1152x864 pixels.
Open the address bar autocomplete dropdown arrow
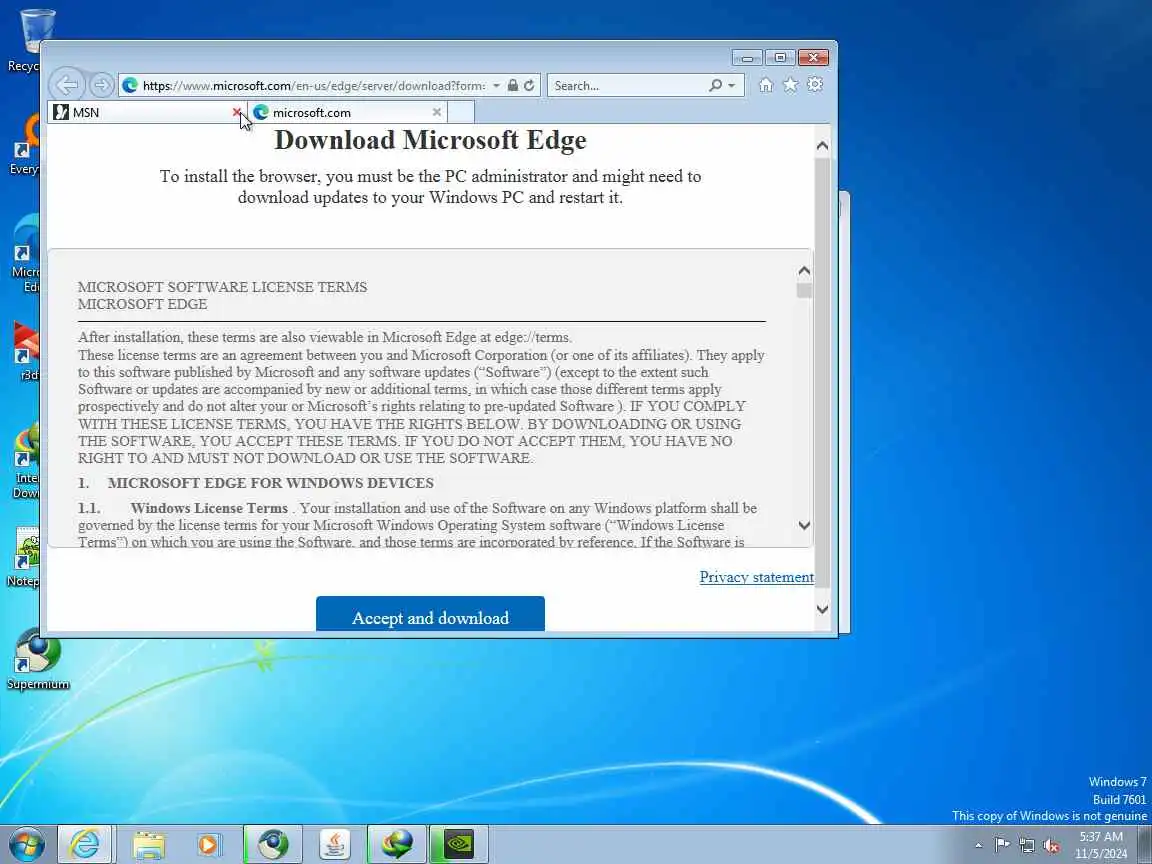[x=497, y=85]
